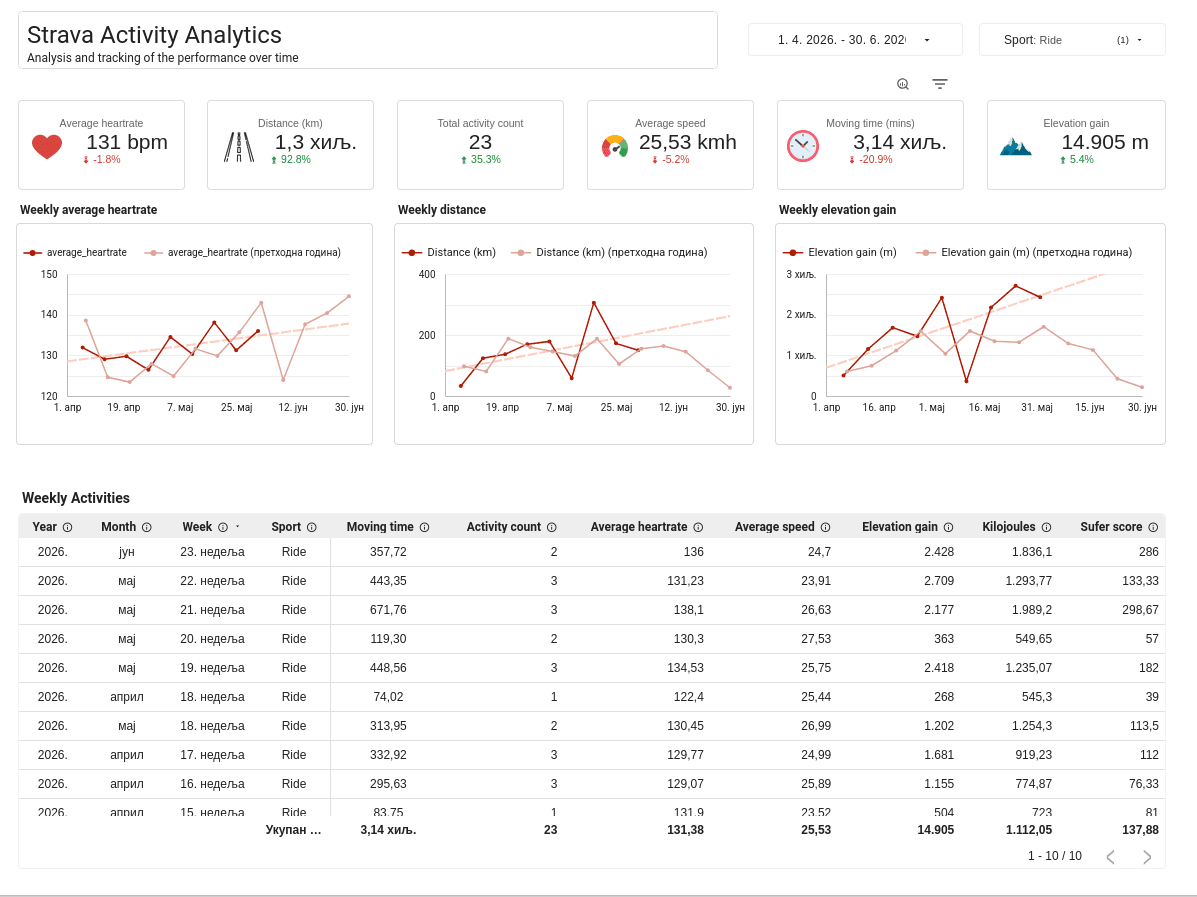Open the date range dropdown

(x=855, y=40)
